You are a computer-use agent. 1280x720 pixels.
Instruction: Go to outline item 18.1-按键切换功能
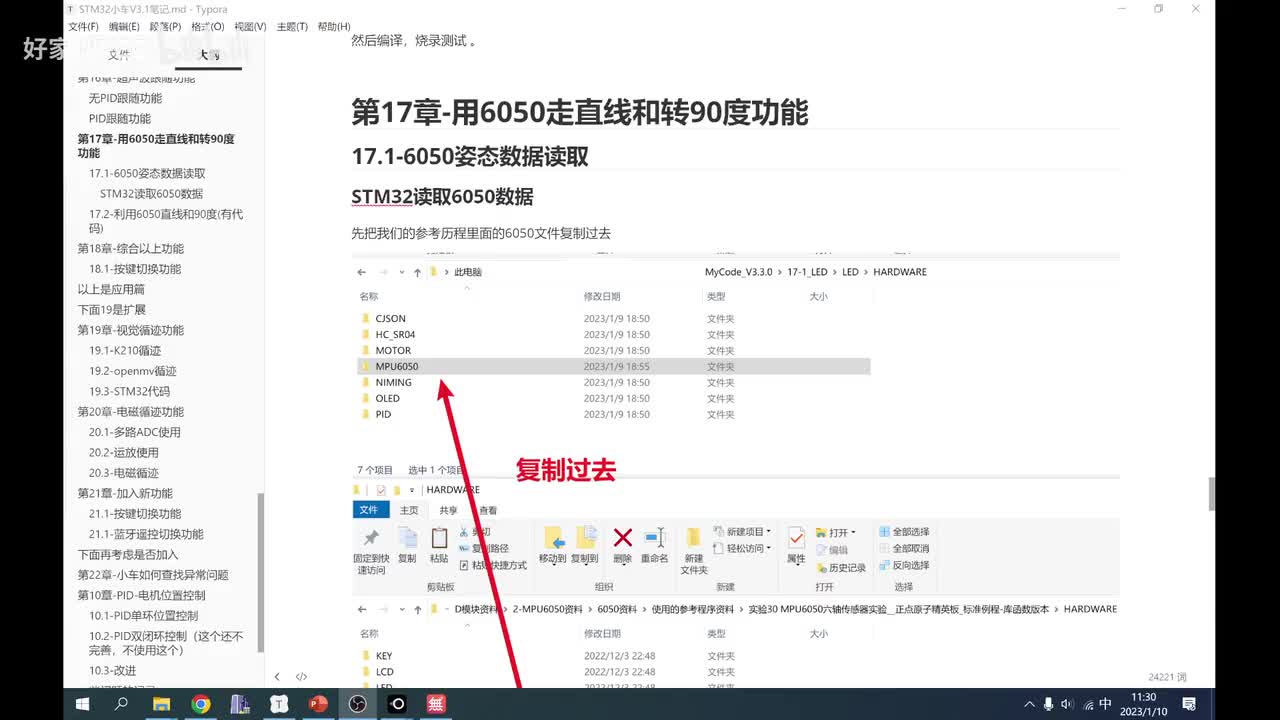pyautogui.click(x=135, y=269)
